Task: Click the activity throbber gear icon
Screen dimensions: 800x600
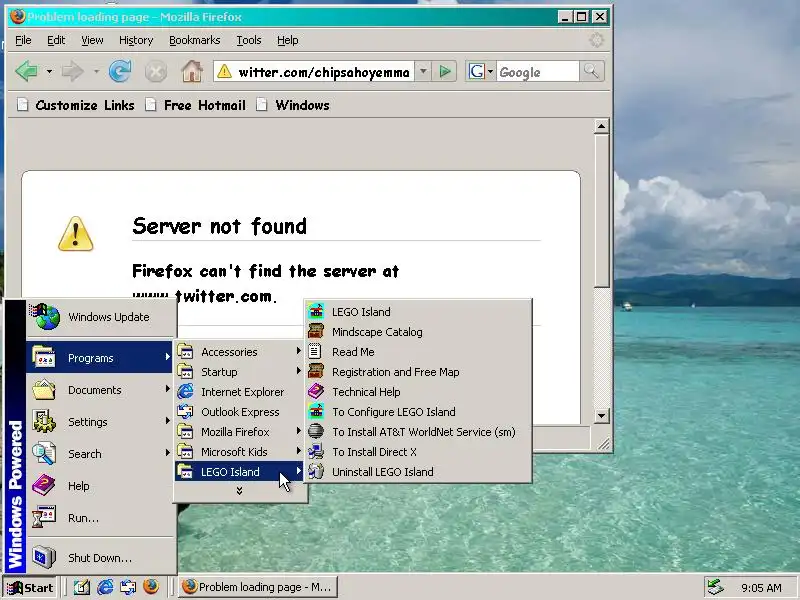Action: coord(596,40)
